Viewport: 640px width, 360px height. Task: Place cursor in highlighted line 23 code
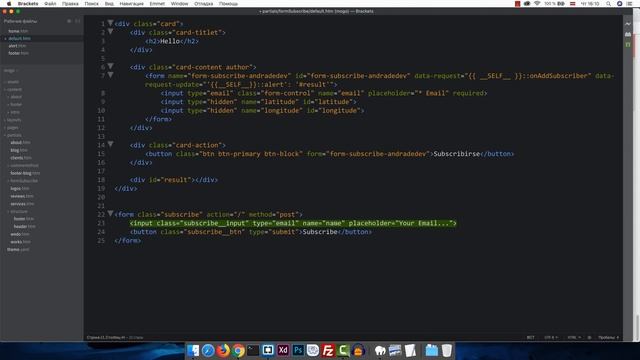tap(293, 223)
